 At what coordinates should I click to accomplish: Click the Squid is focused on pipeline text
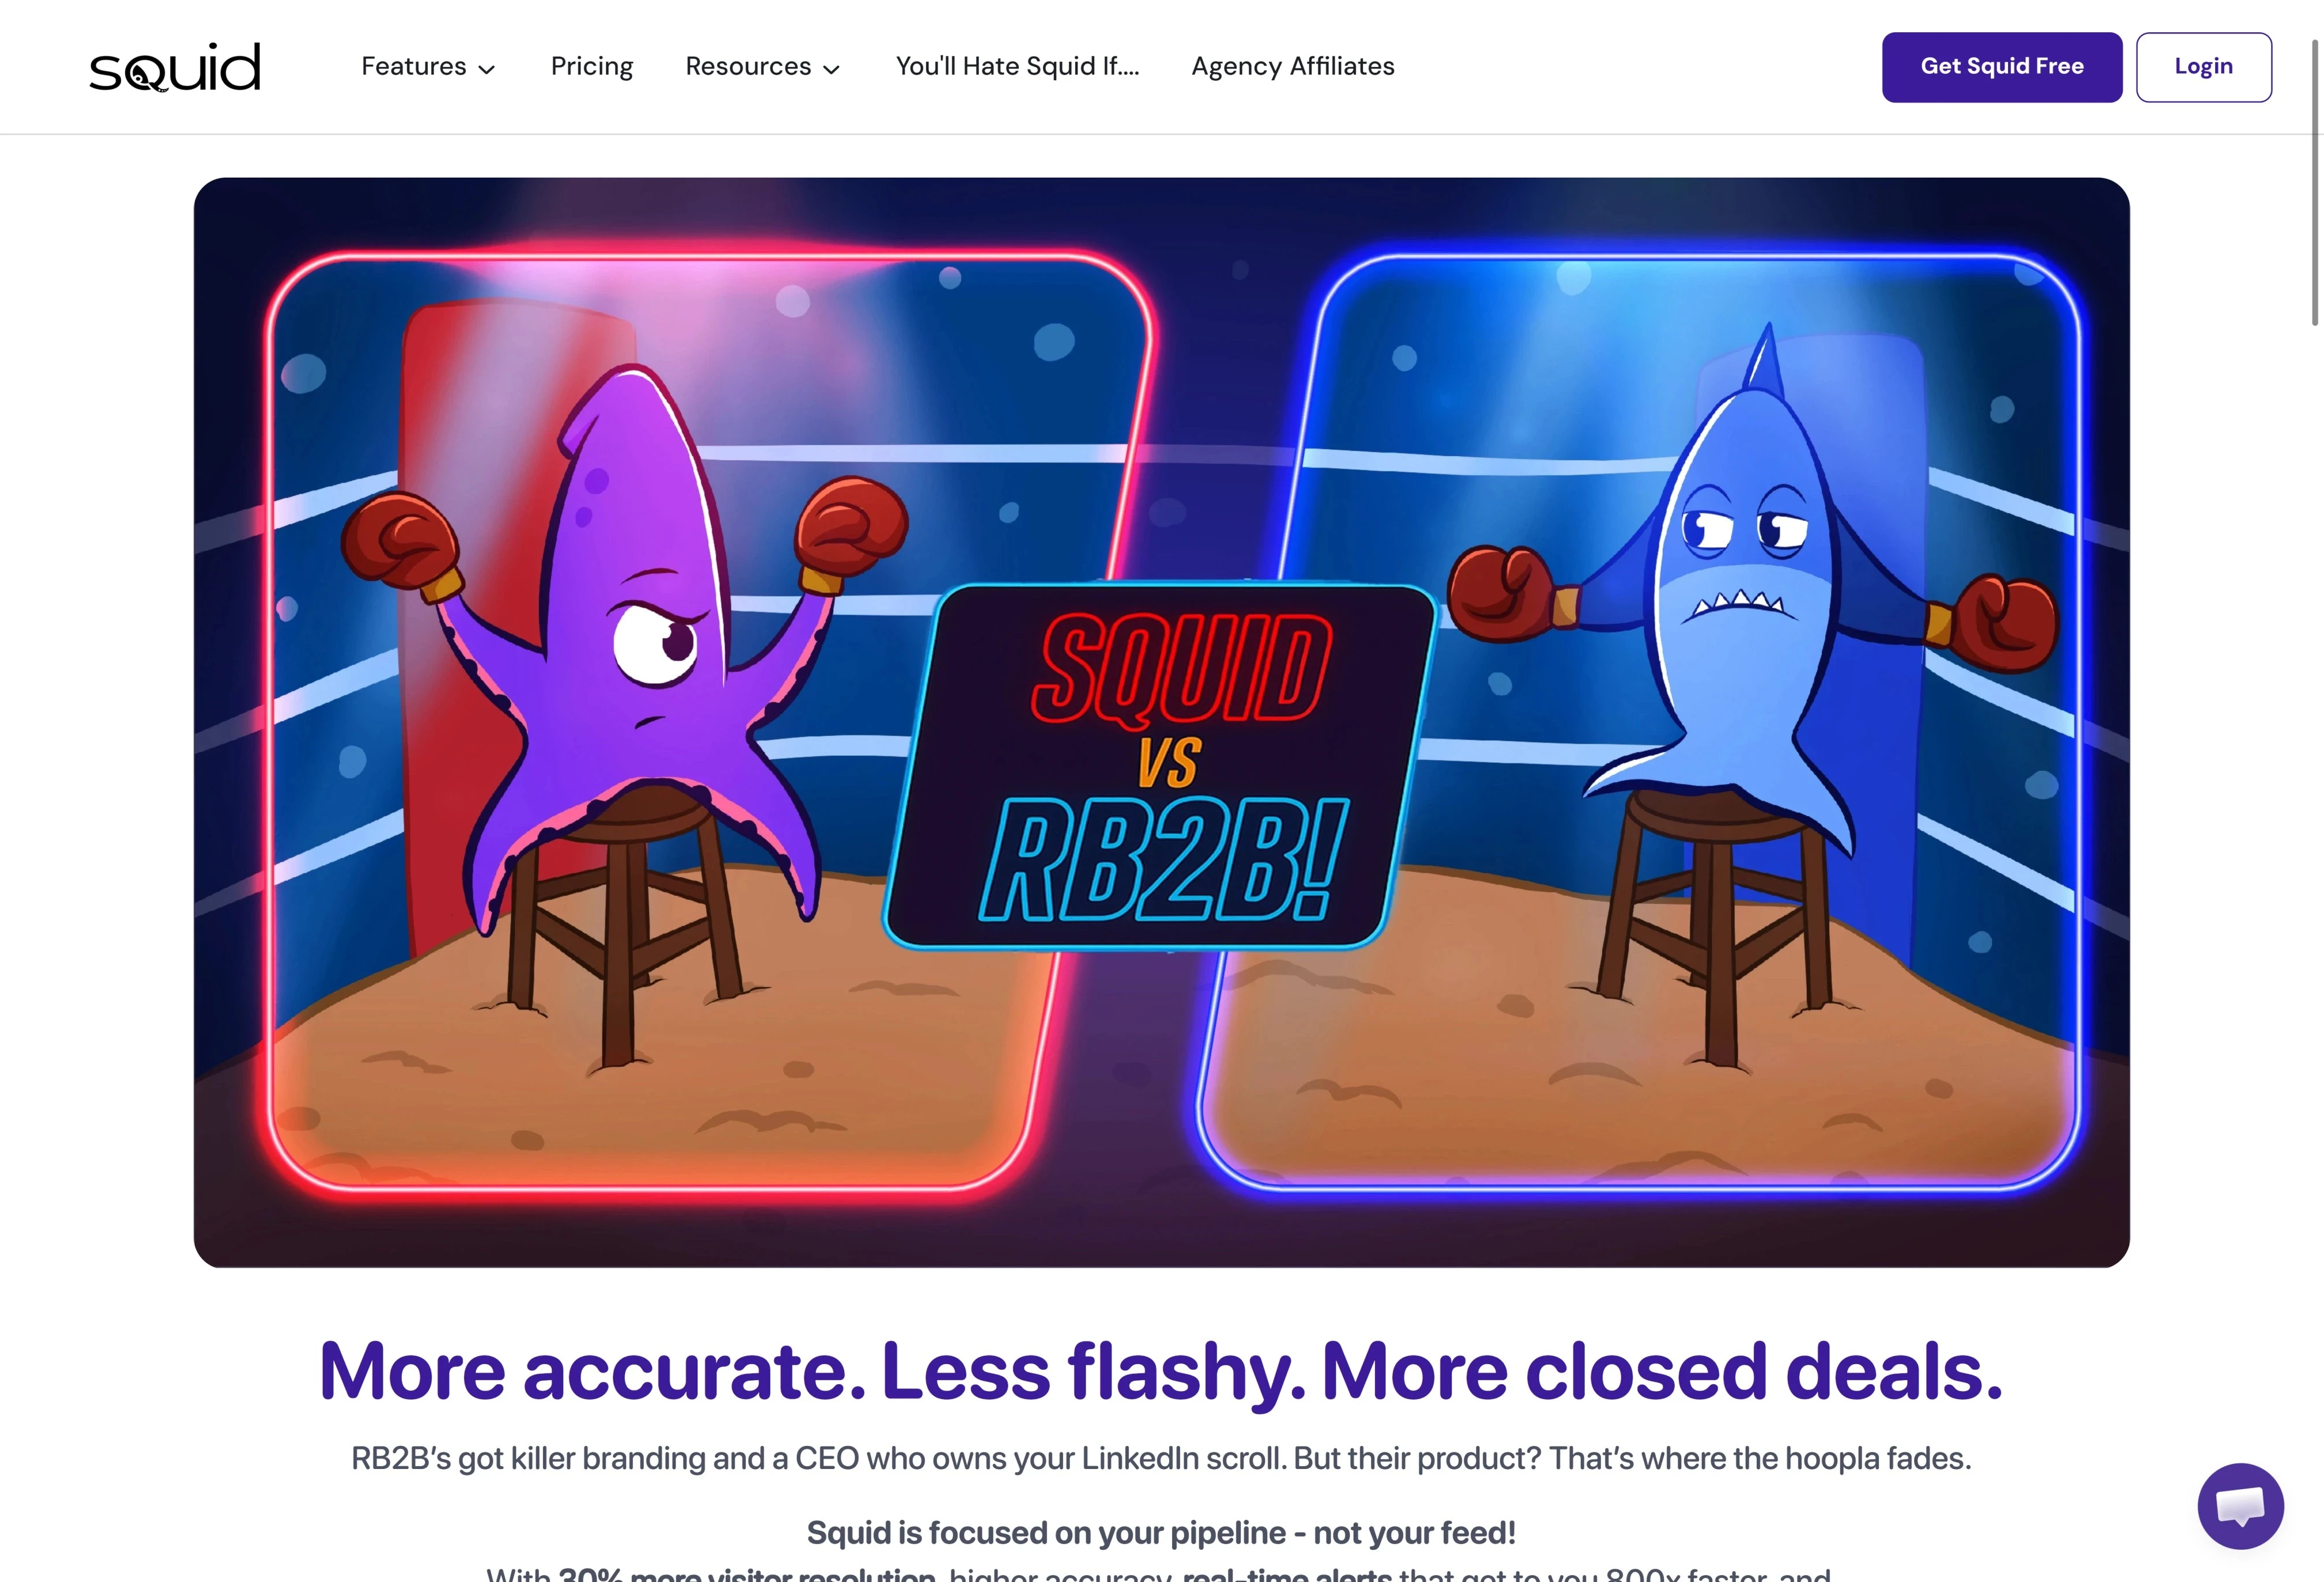pyautogui.click(x=1161, y=1532)
